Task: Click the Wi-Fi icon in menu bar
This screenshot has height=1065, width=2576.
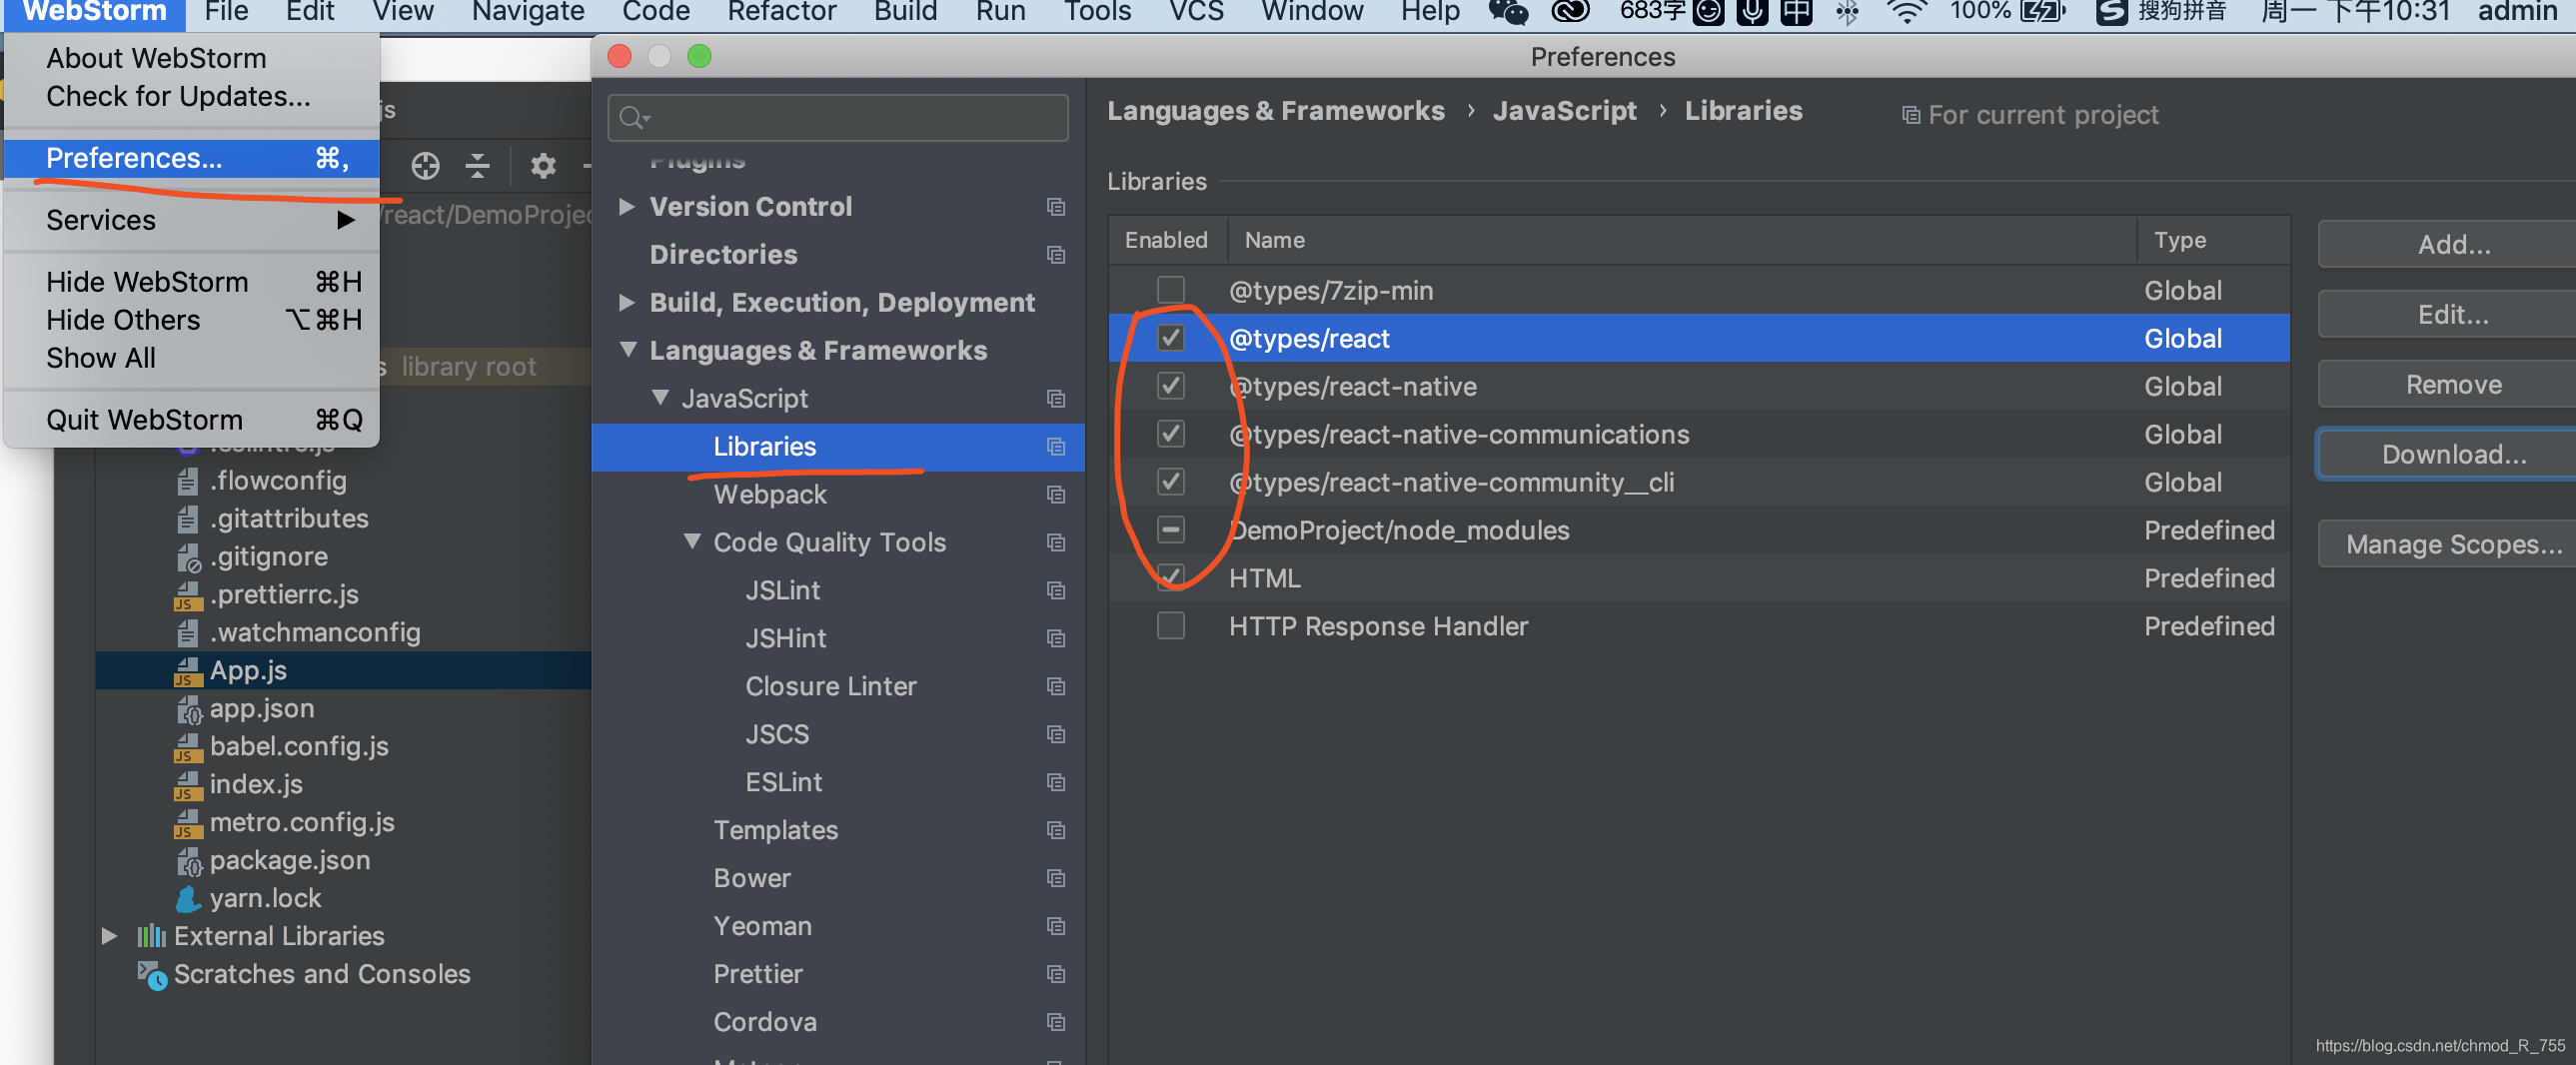Action: click(x=1906, y=12)
